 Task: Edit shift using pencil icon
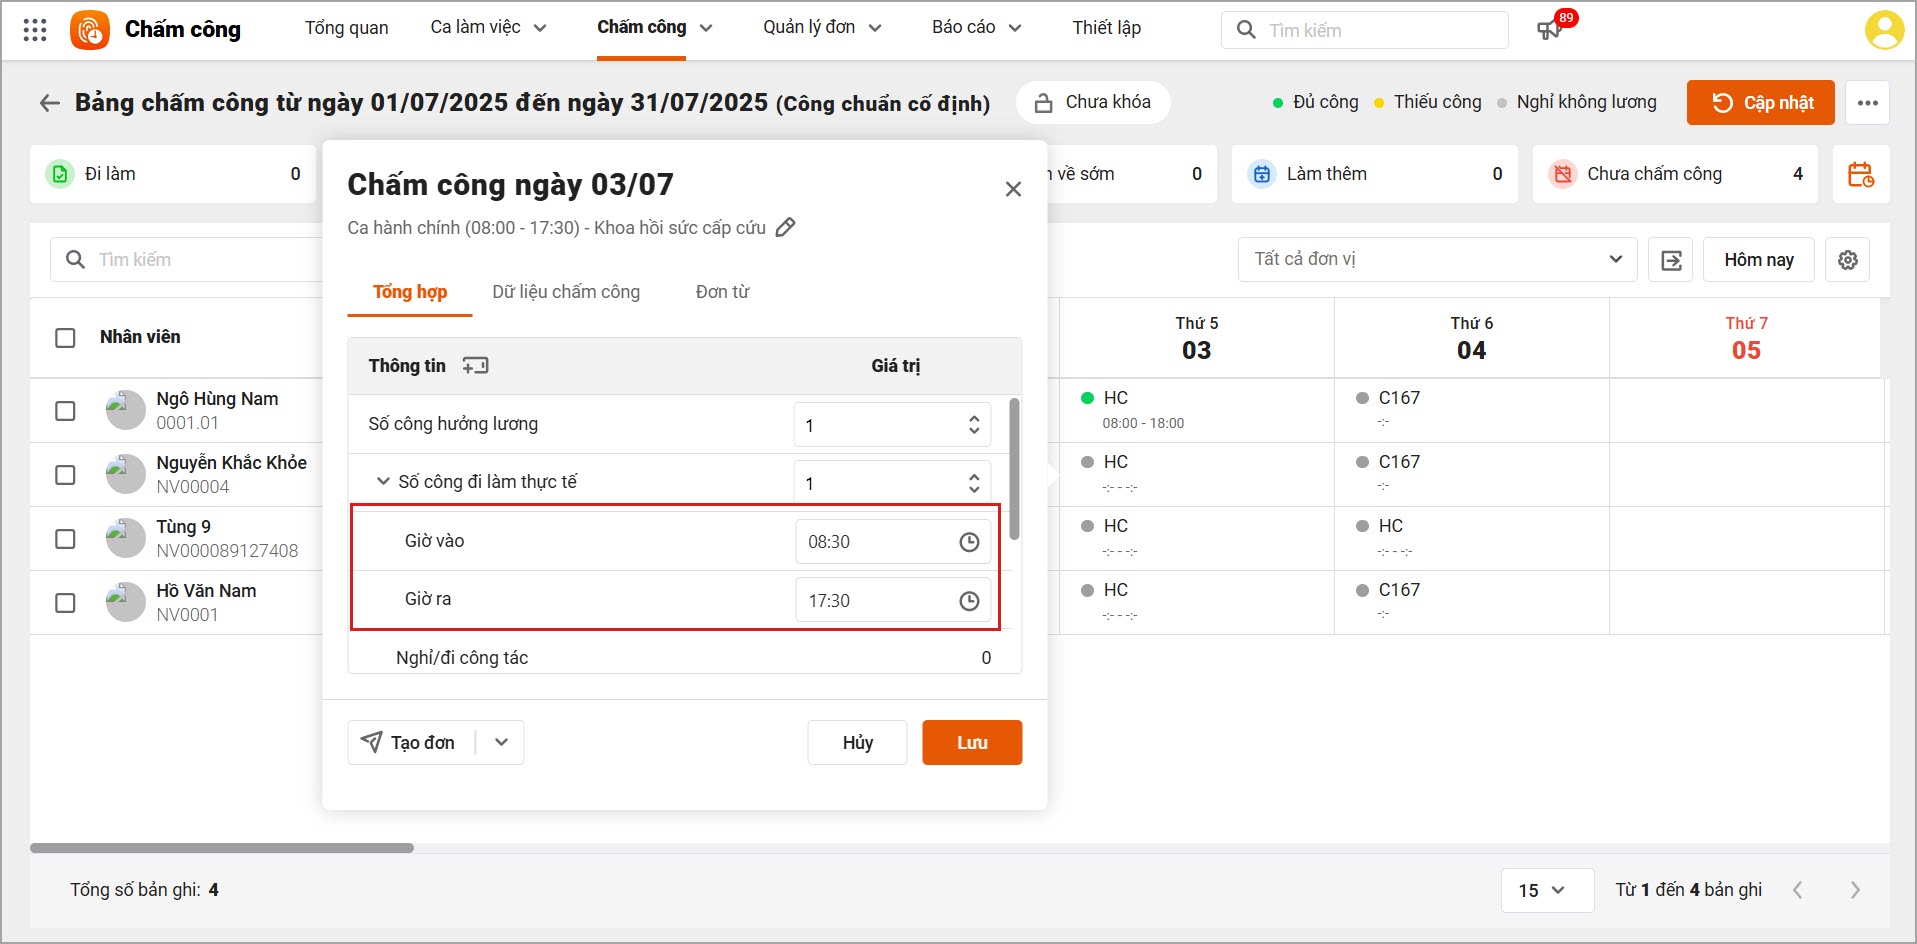click(x=786, y=228)
